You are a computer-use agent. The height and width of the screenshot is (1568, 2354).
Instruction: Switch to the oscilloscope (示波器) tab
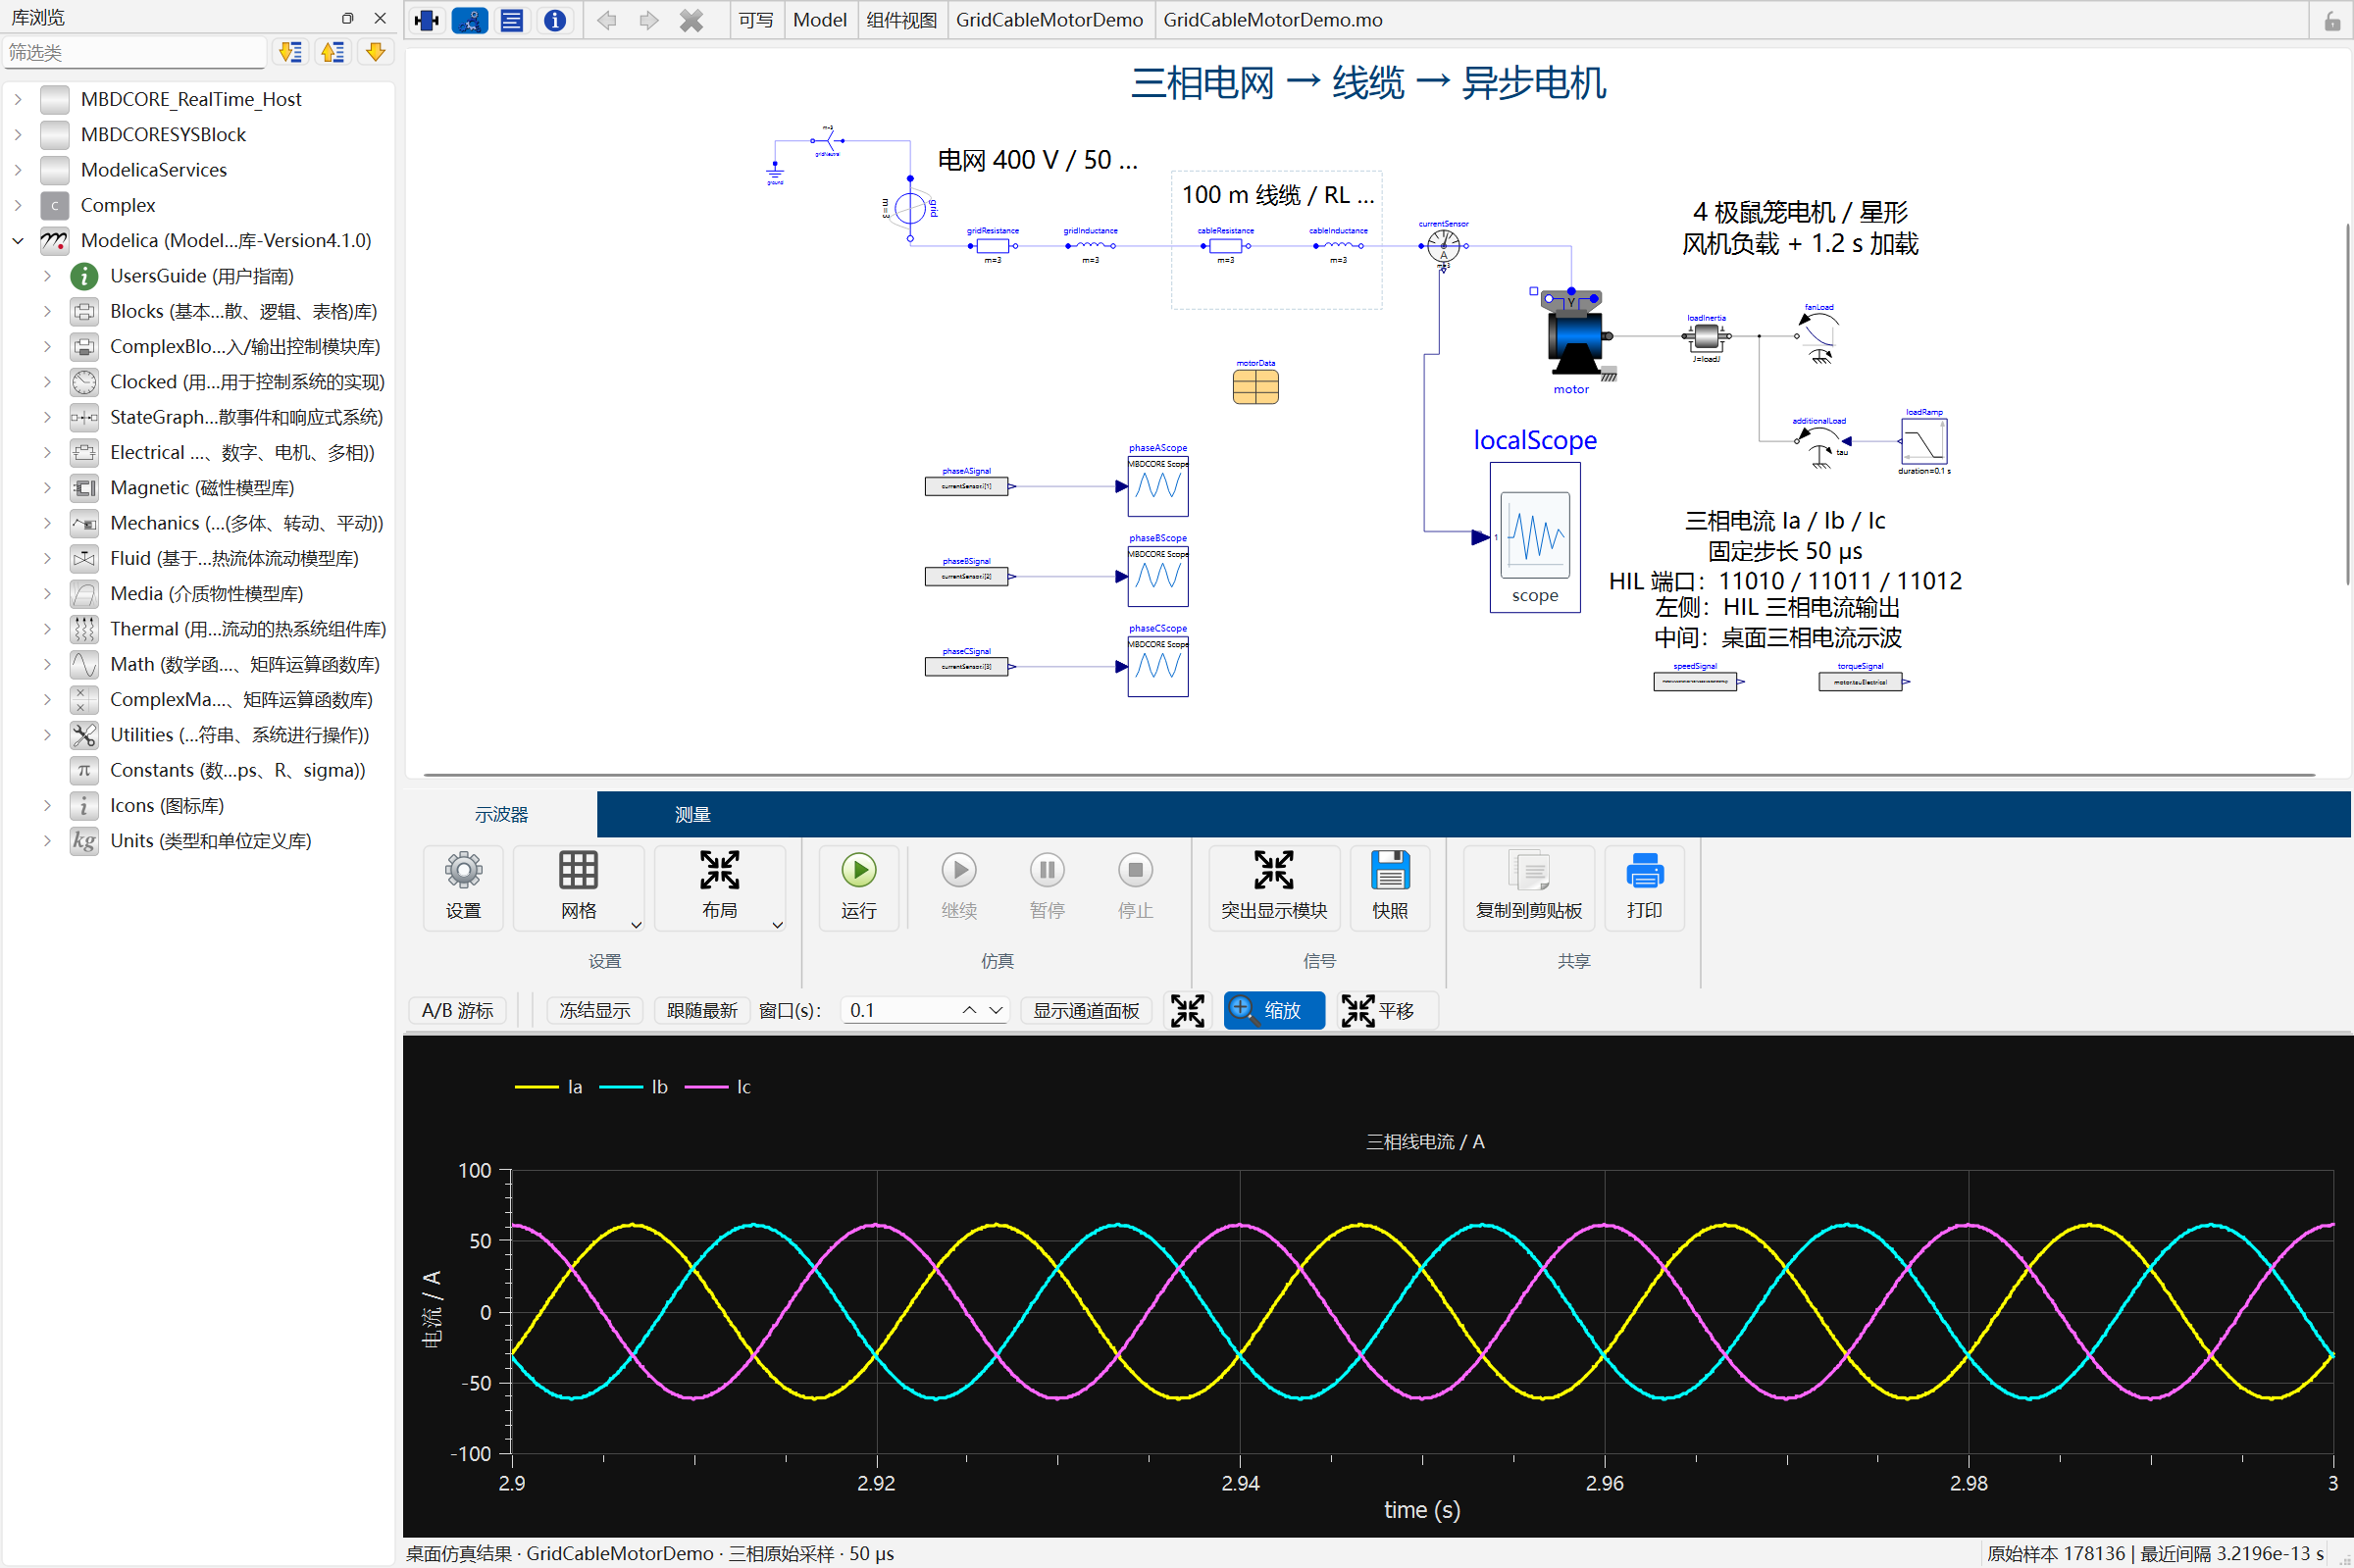tap(501, 815)
